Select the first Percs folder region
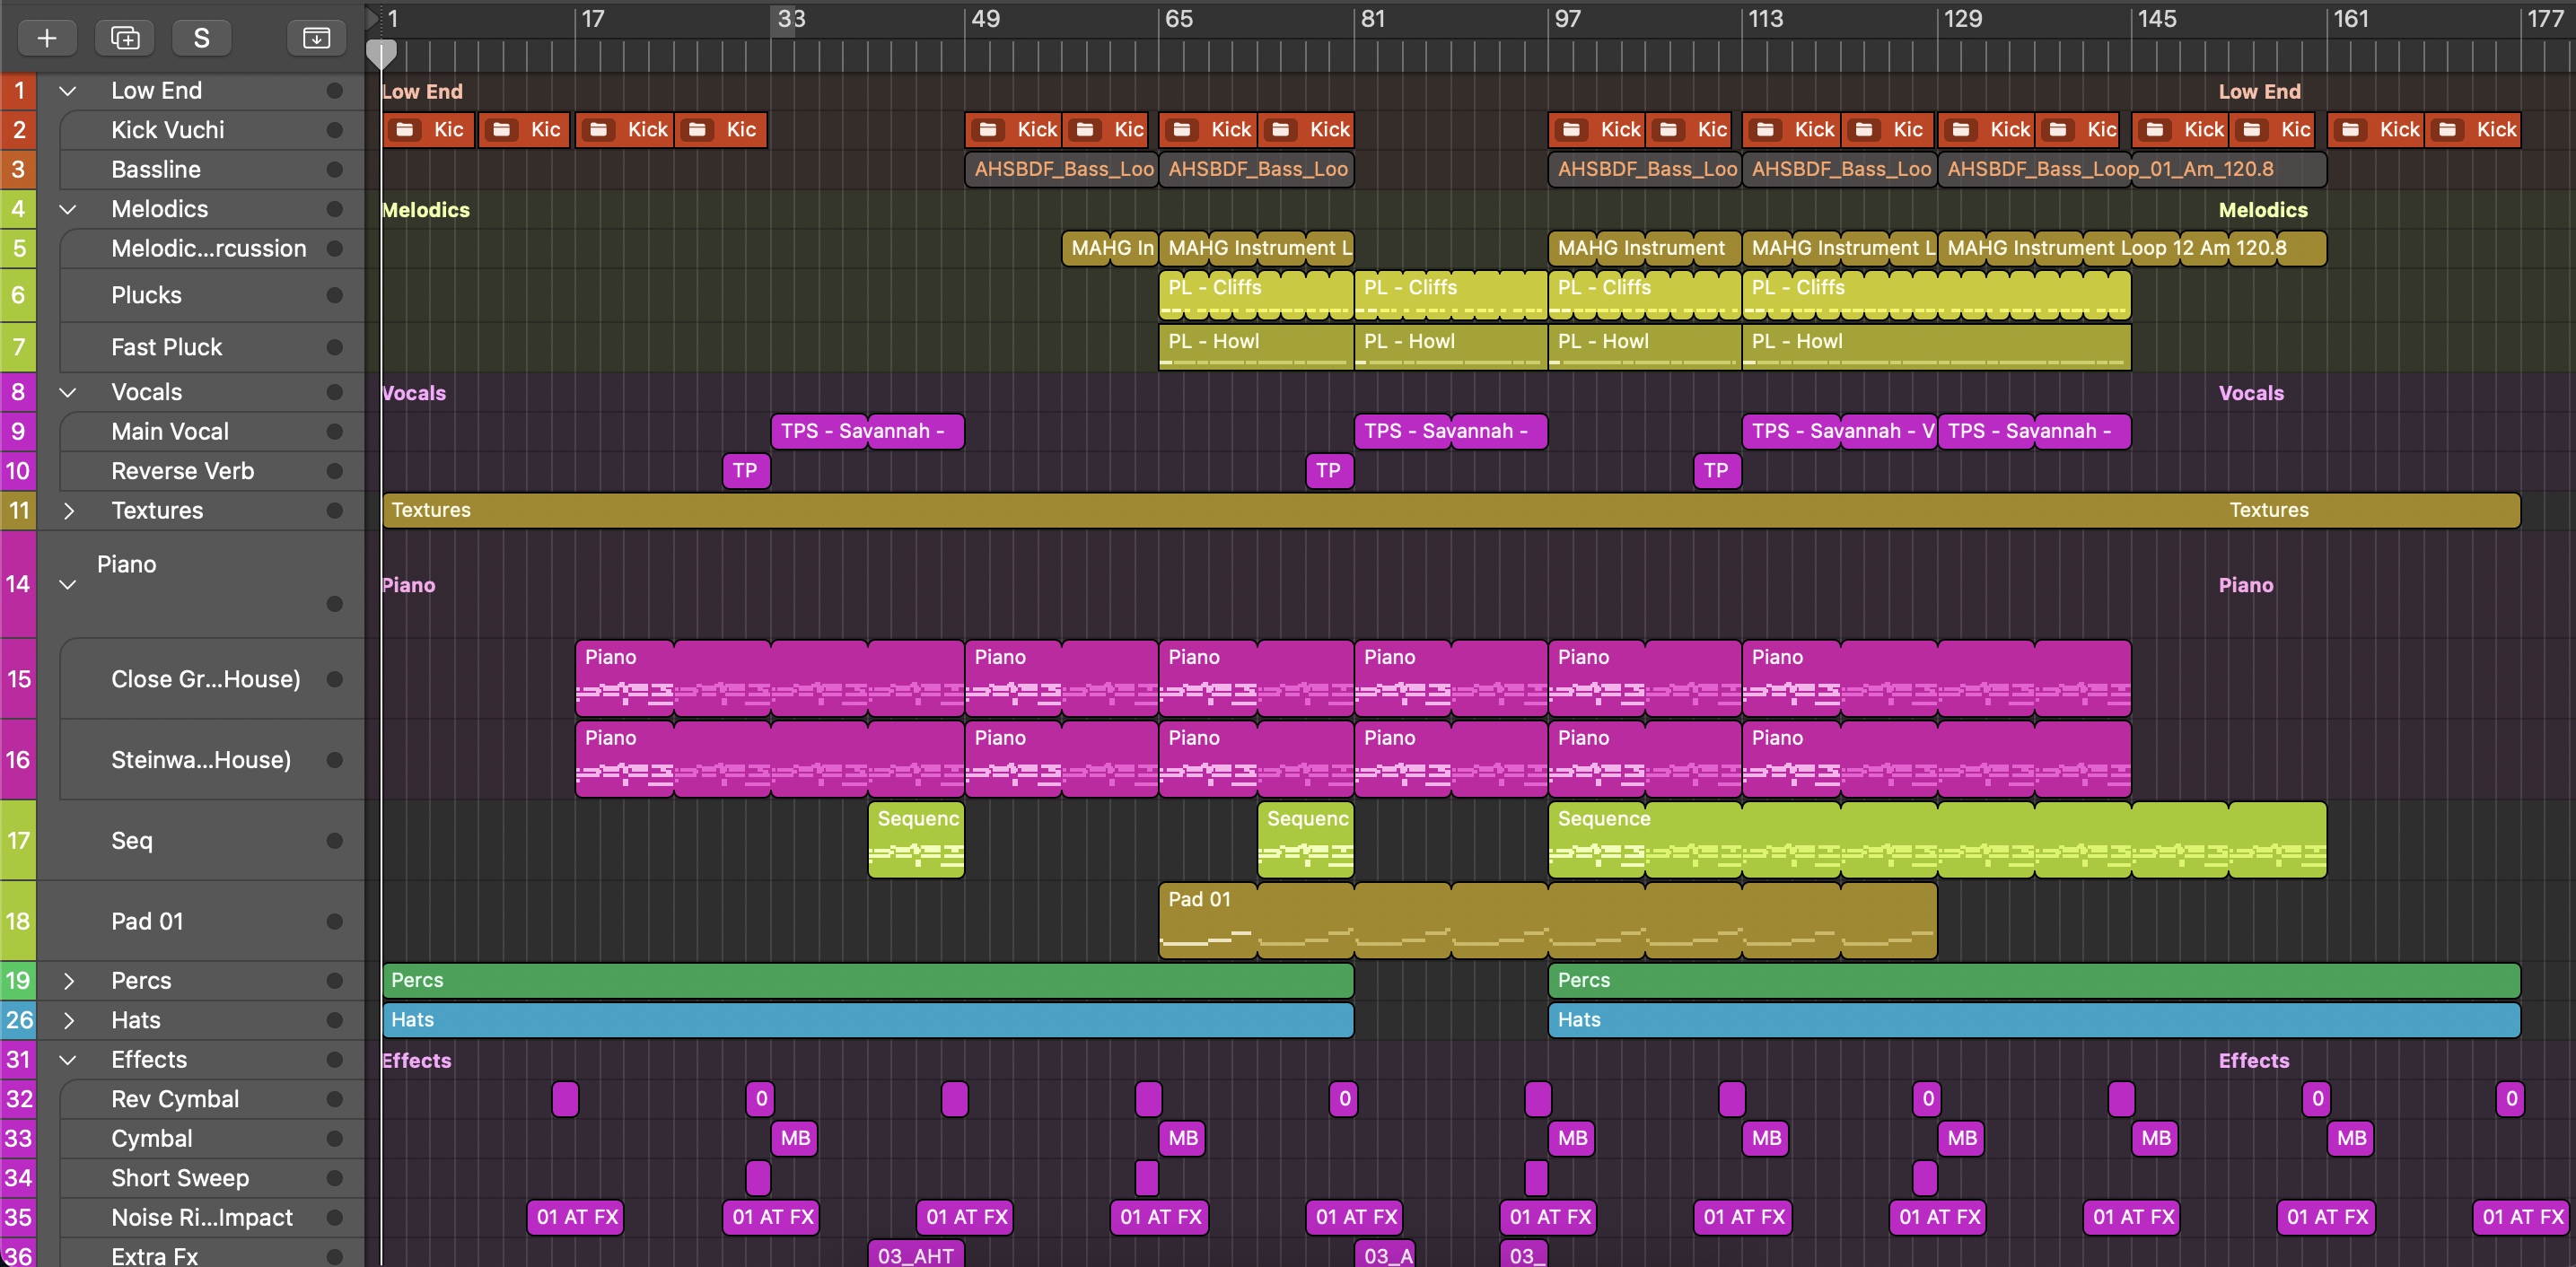This screenshot has width=2576, height=1267. click(868, 981)
